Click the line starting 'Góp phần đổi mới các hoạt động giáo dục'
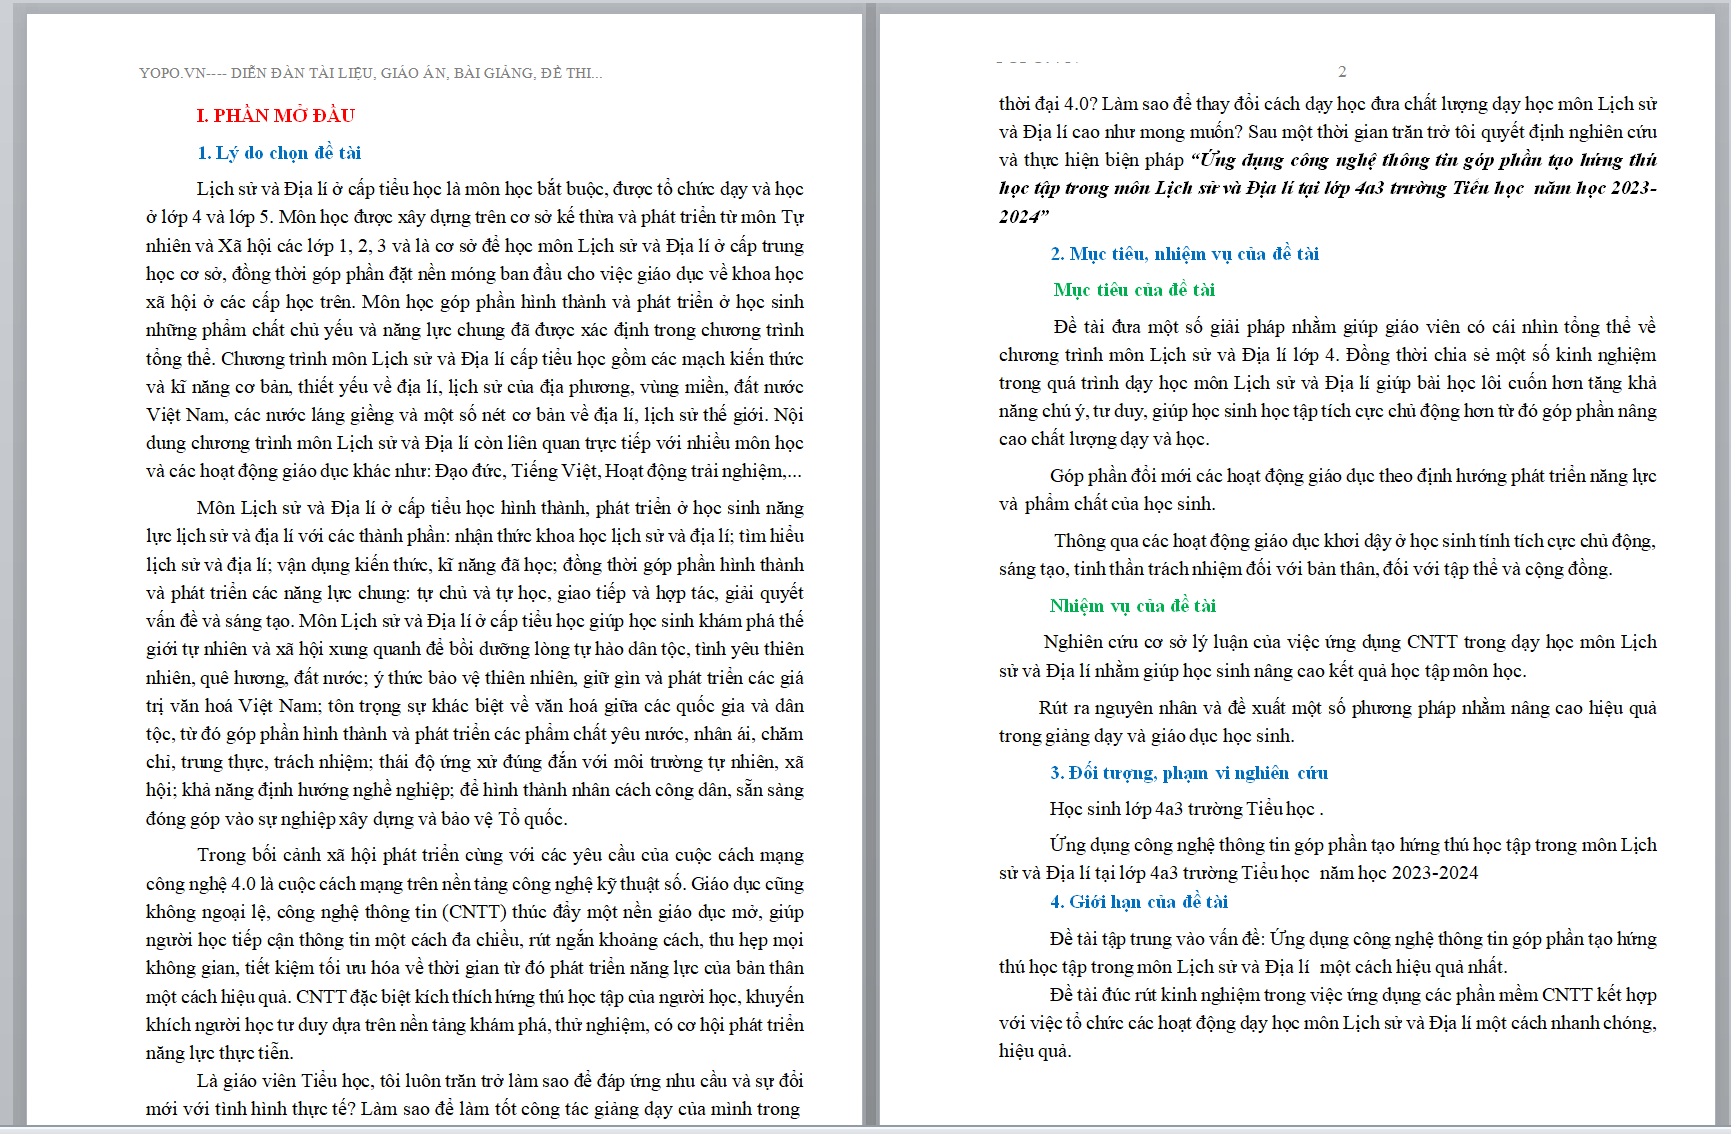This screenshot has width=1731, height=1134. pos(1353,476)
